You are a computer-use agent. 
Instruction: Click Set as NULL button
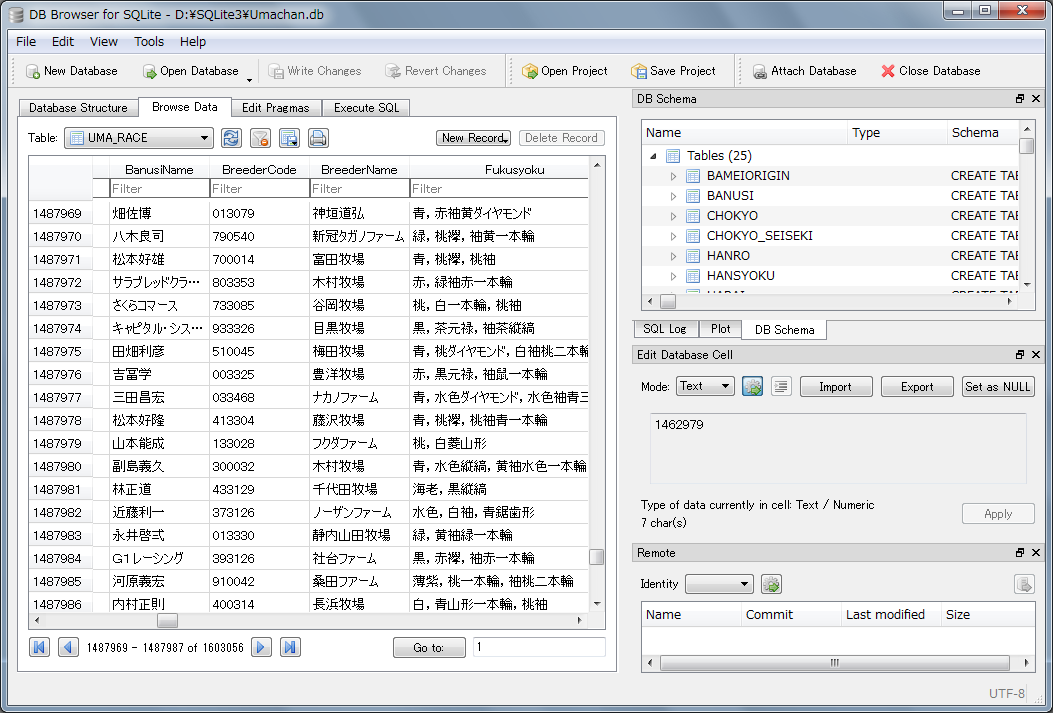click(998, 387)
